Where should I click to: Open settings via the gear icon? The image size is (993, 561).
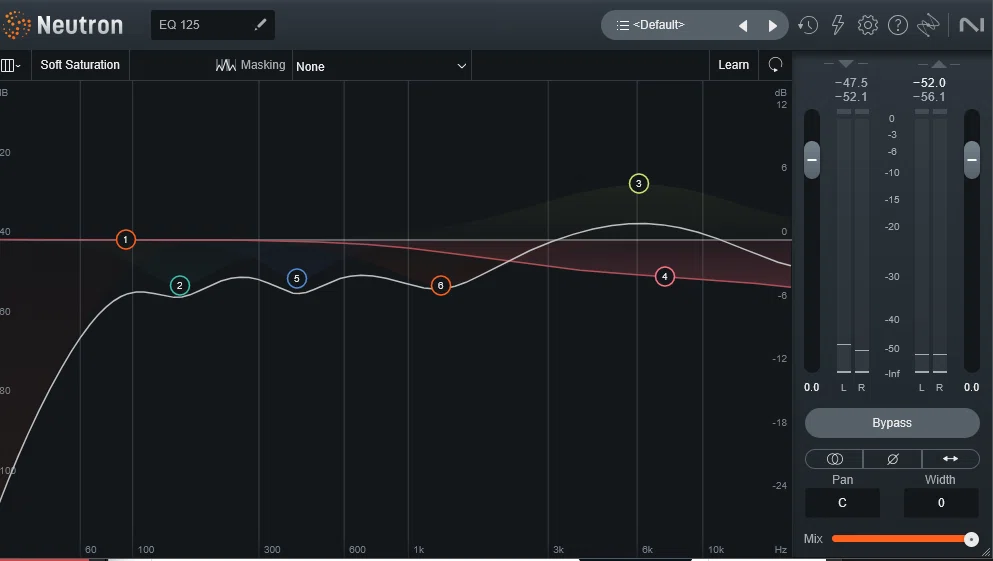[868, 25]
